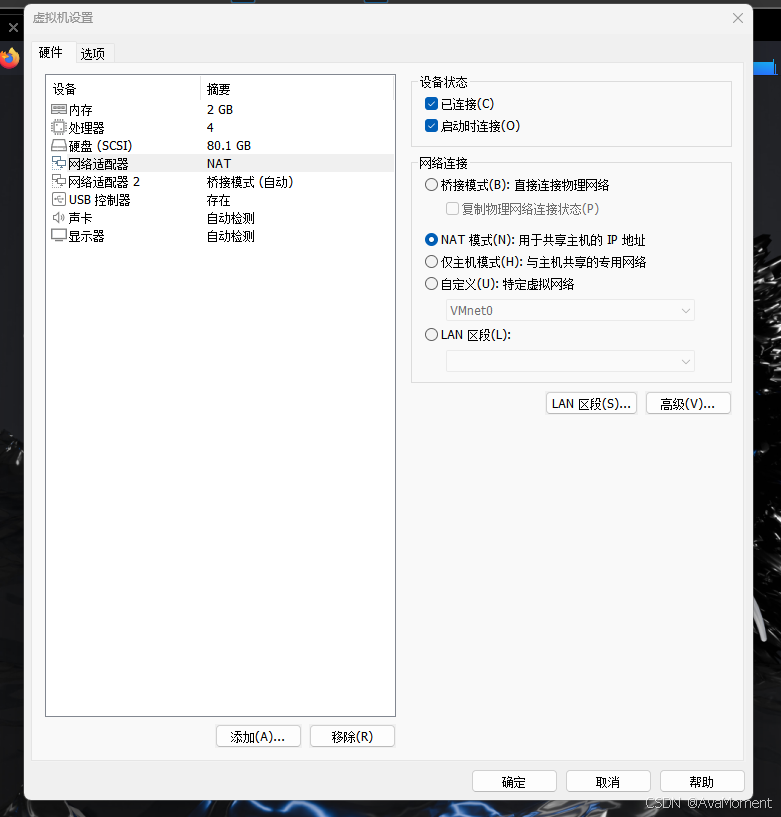Click the 确定 button
The width and height of the screenshot is (781, 817).
[x=514, y=782]
